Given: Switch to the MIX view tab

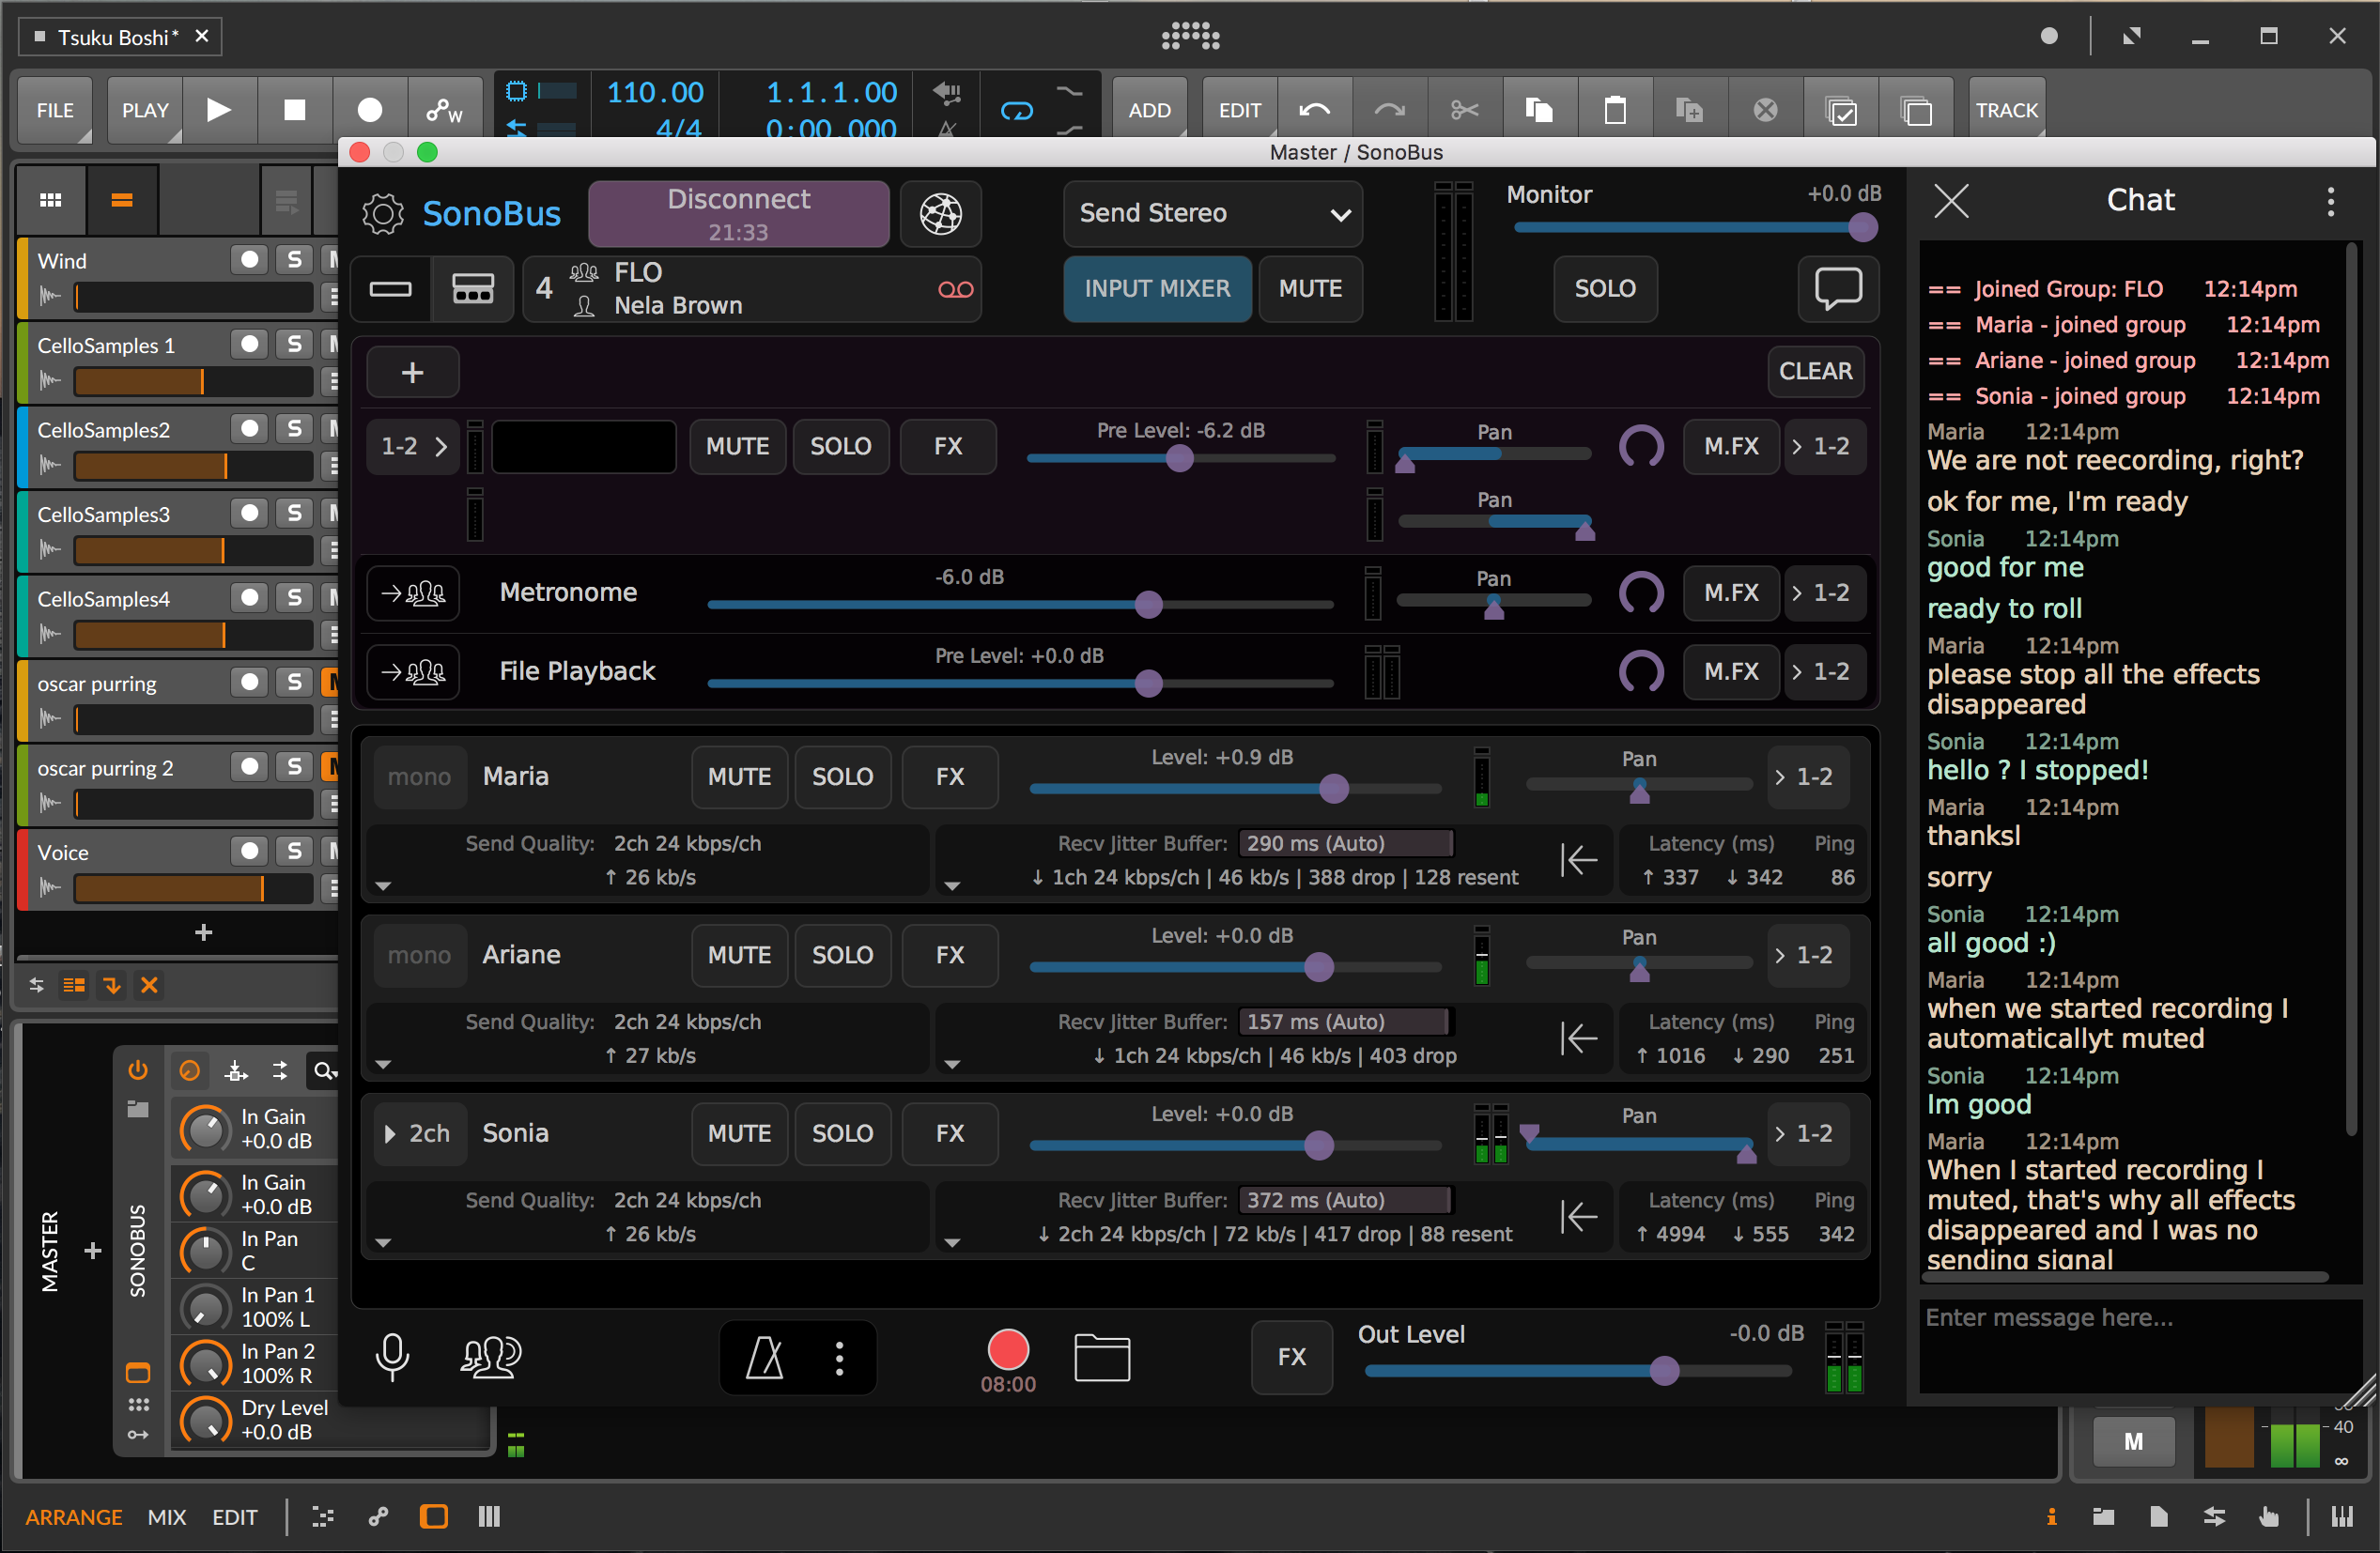Looking at the screenshot, I should [x=166, y=1517].
